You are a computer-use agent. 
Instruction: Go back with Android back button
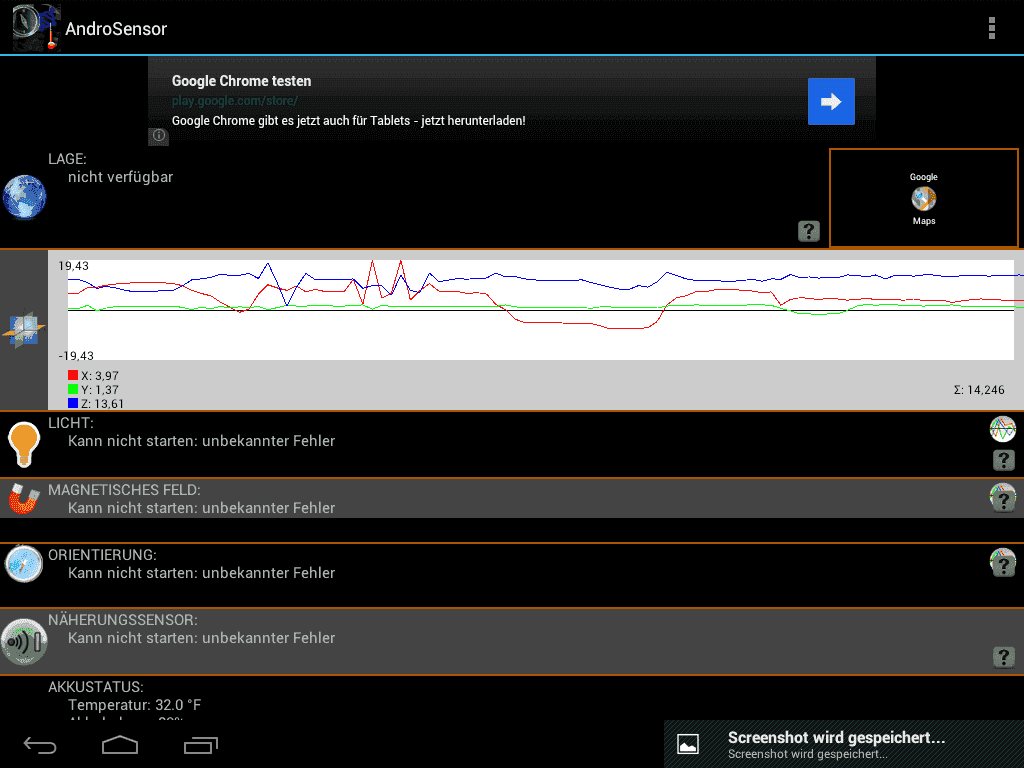click(x=40, y=745)
